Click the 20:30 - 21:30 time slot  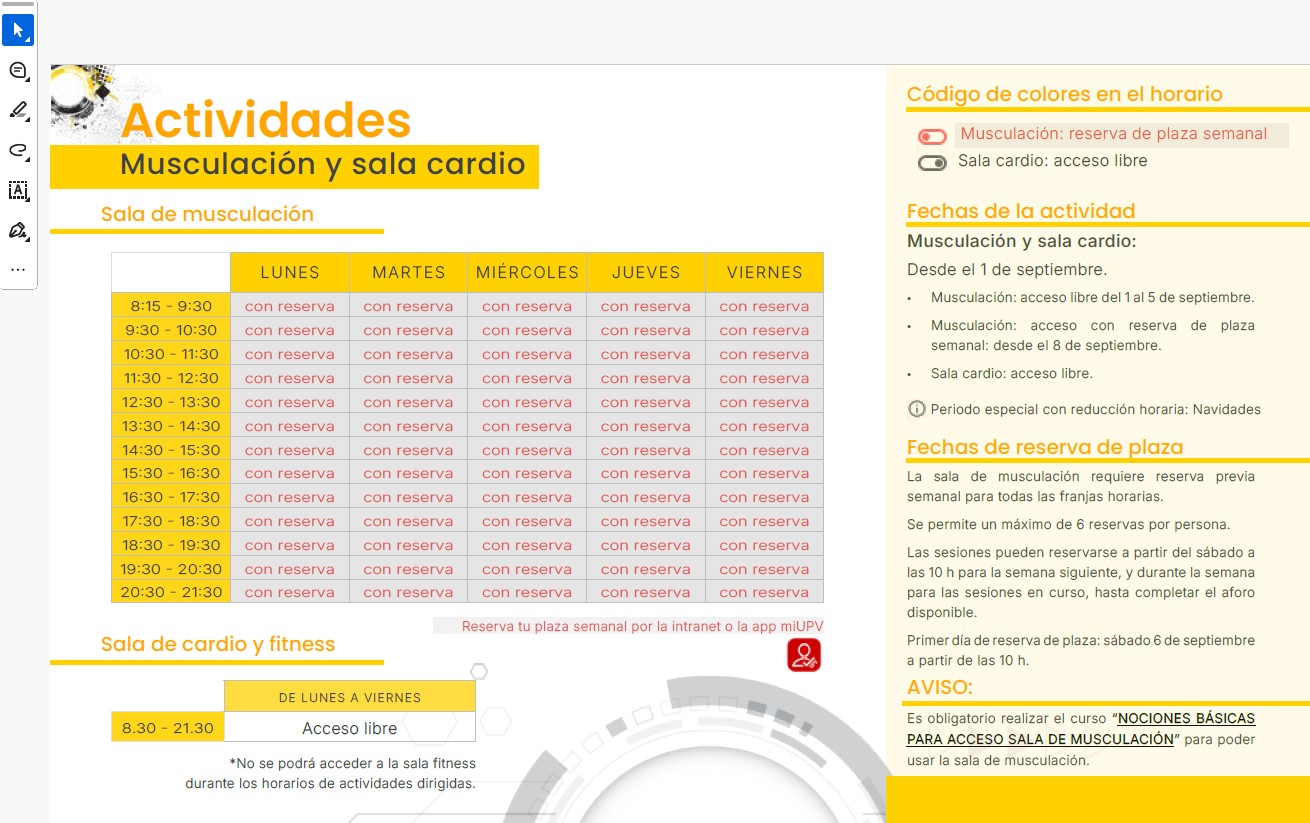[x=171, y=592]
